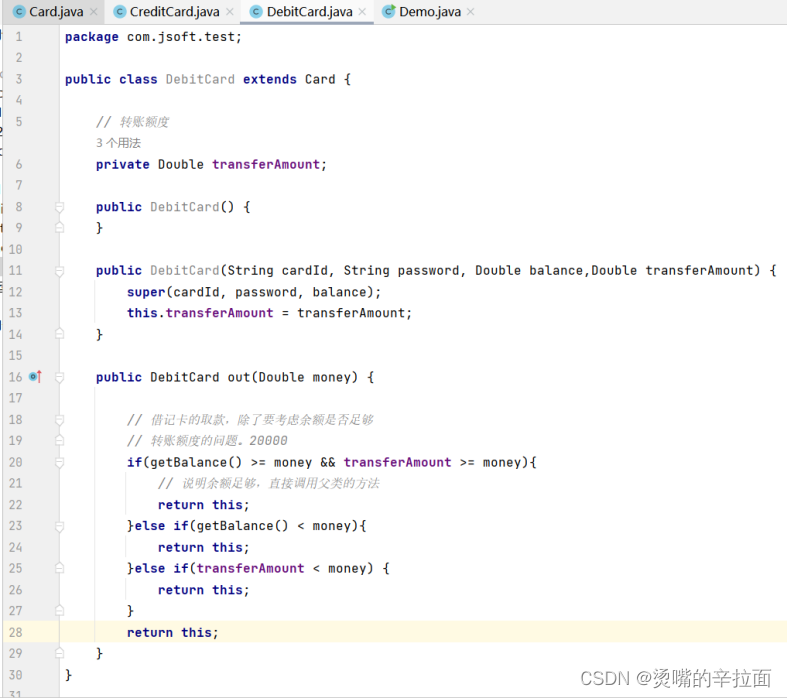Select the DebitCard.java tab

pos(309,12)
